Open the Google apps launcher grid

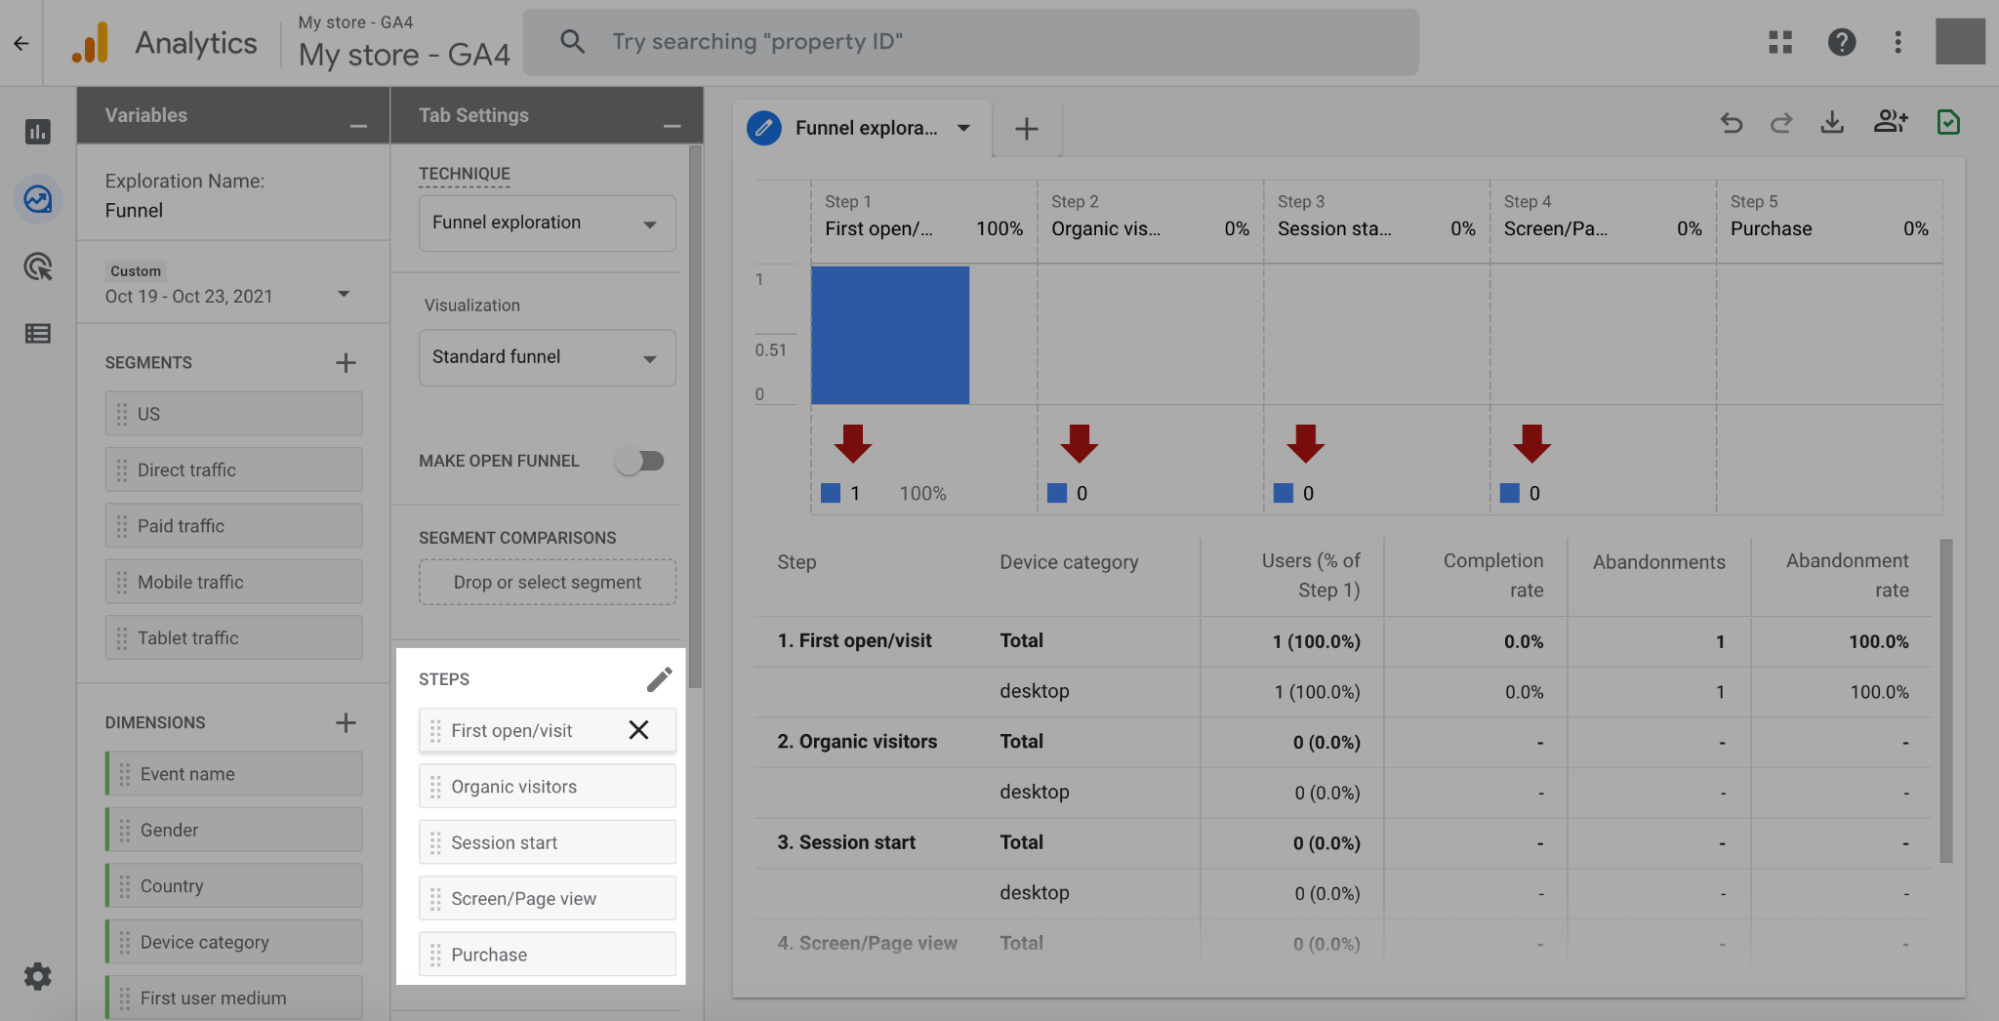click(1780, 42)
